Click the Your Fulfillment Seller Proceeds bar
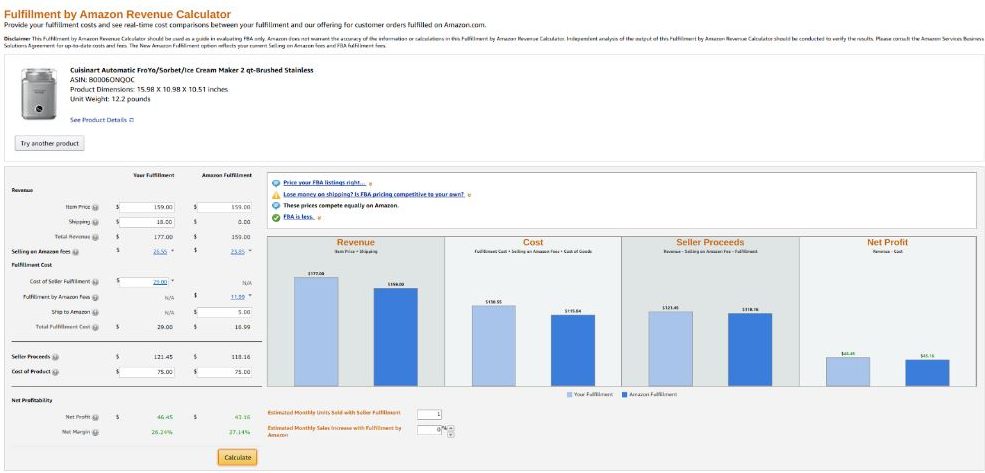Screen dimensions: 985x473 pyautogui.click(x=671, y=349)
